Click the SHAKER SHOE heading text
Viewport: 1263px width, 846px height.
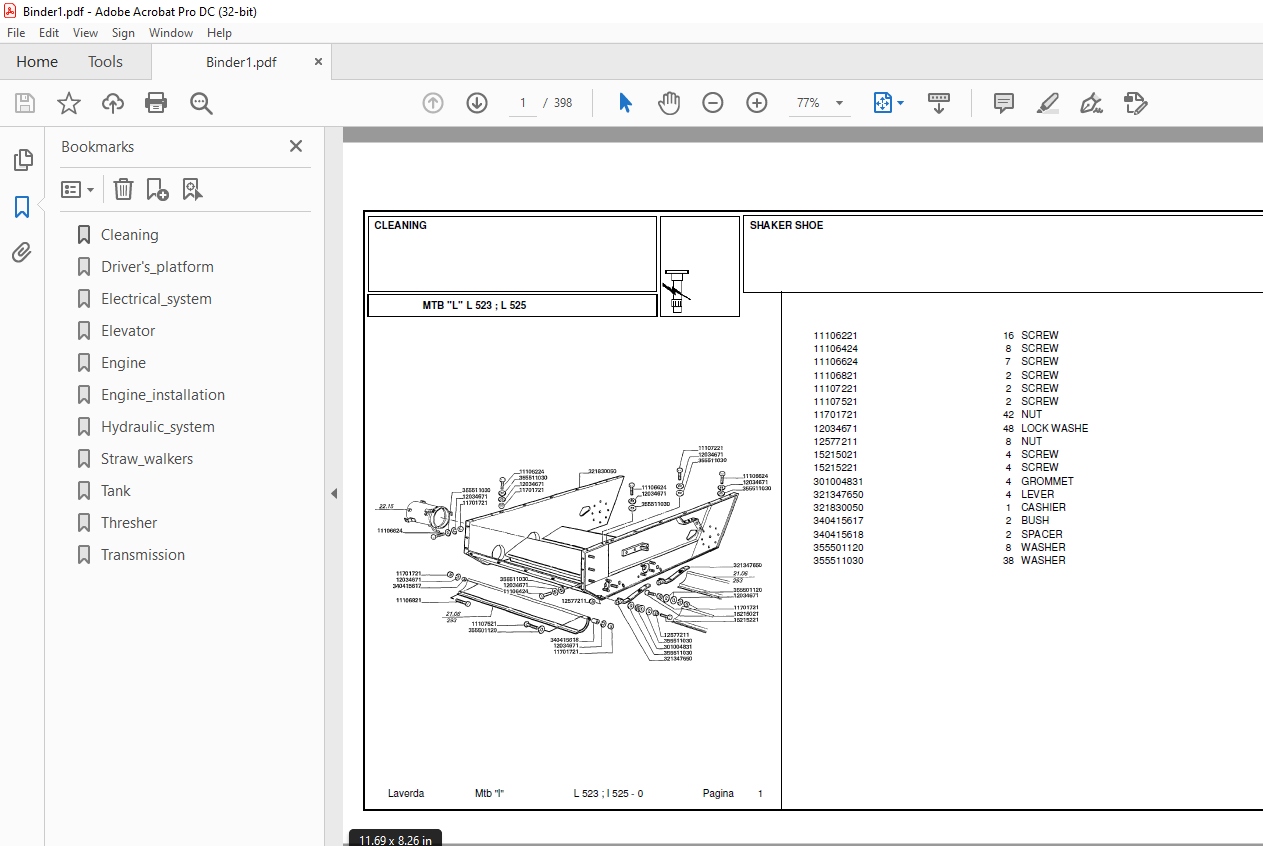point(786,225)
